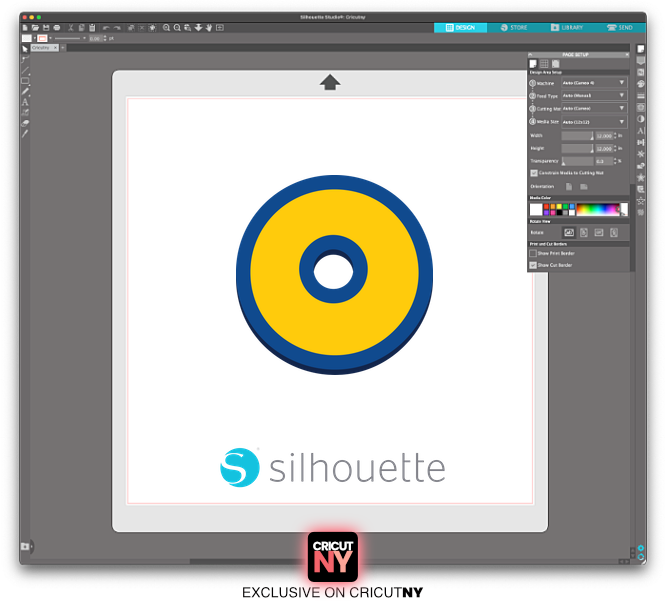Click the Fit to window icon

coord(220,28)
